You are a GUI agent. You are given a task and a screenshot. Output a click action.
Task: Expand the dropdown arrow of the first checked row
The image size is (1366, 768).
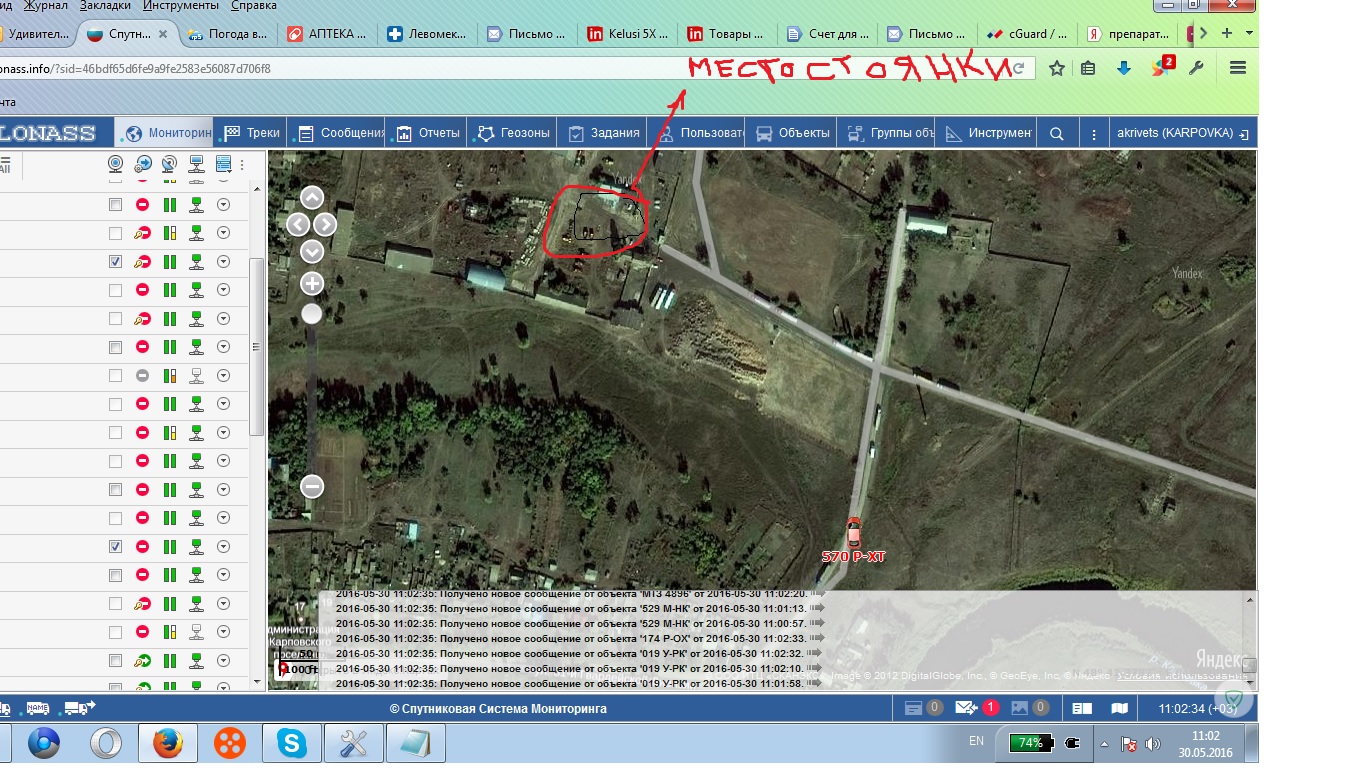(223, 262)
